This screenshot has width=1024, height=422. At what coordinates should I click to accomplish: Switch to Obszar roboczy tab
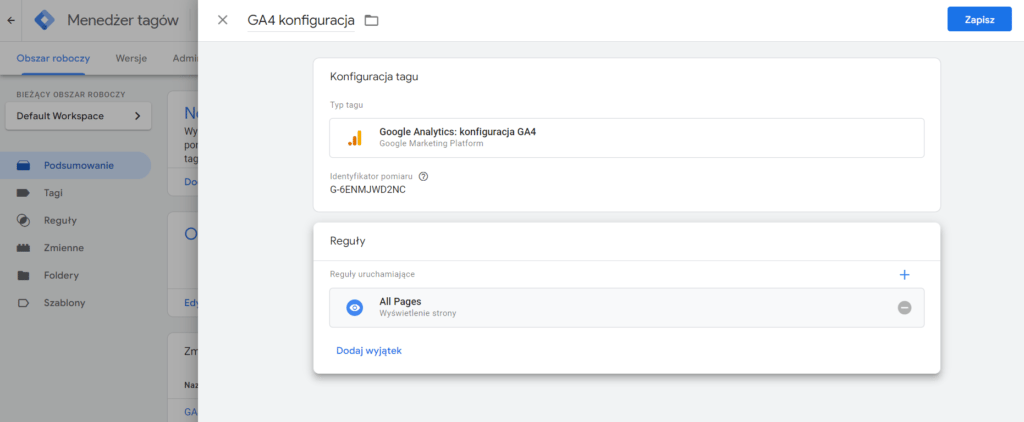tap(54, 59)
